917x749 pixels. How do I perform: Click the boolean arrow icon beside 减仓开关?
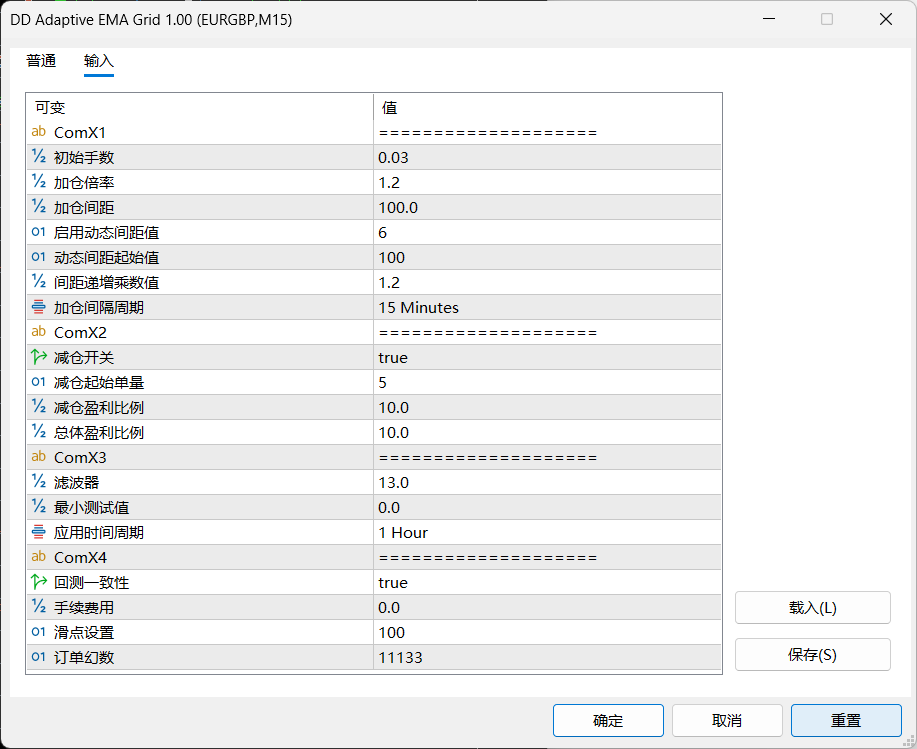tap(39, 357)
